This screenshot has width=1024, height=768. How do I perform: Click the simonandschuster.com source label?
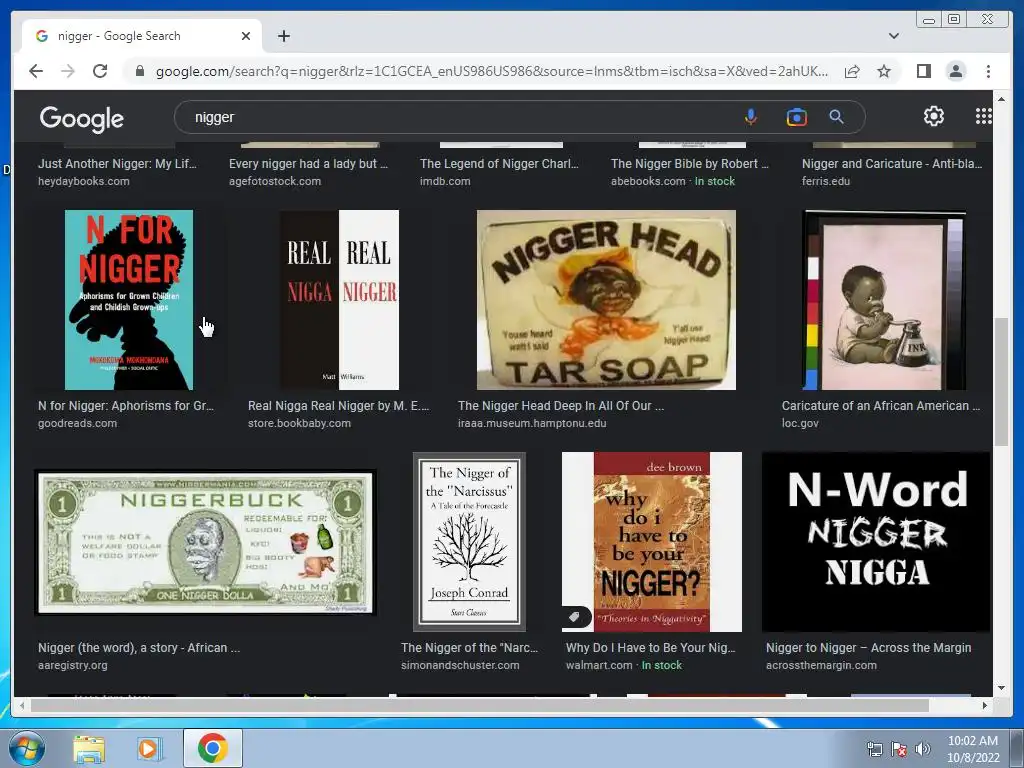(x=460, y=665)
